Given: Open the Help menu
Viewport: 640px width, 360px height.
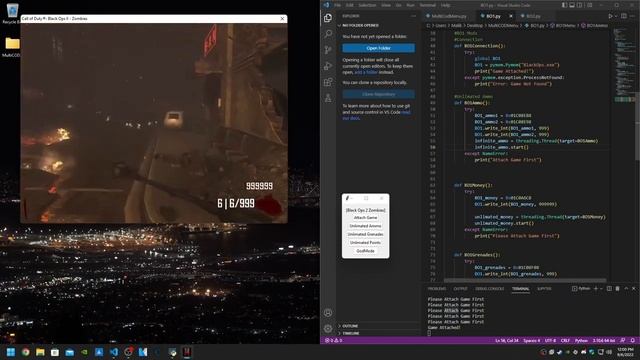Looking at the screenshot, I should [445, 5].
